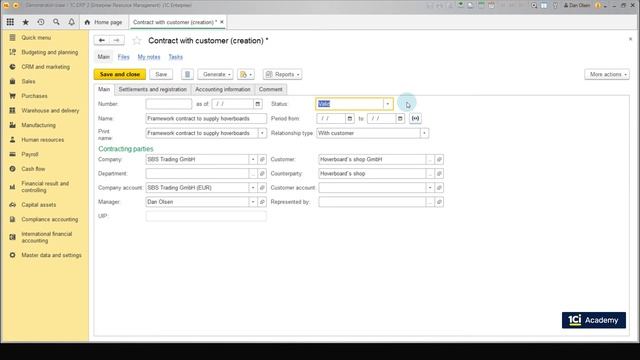The height and width of the screenshot is (360, 640).
Task: Open Favorites star in top toolbar
Action: pos(25,22)
